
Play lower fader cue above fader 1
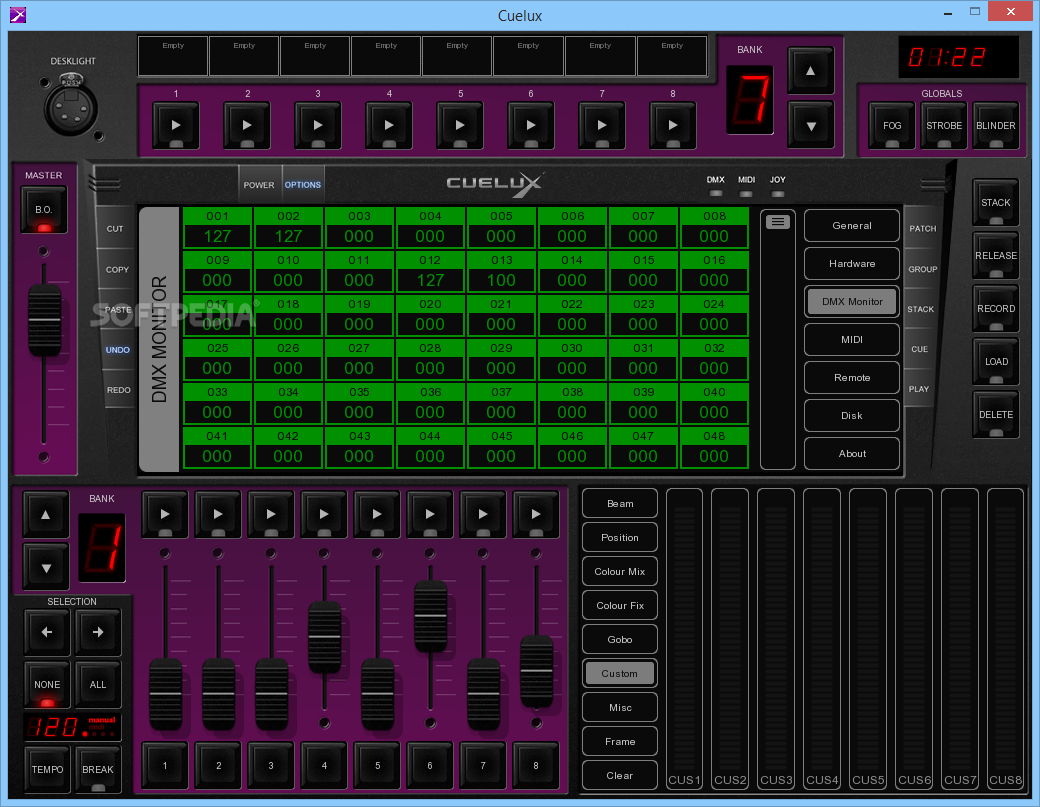(165, 514)
